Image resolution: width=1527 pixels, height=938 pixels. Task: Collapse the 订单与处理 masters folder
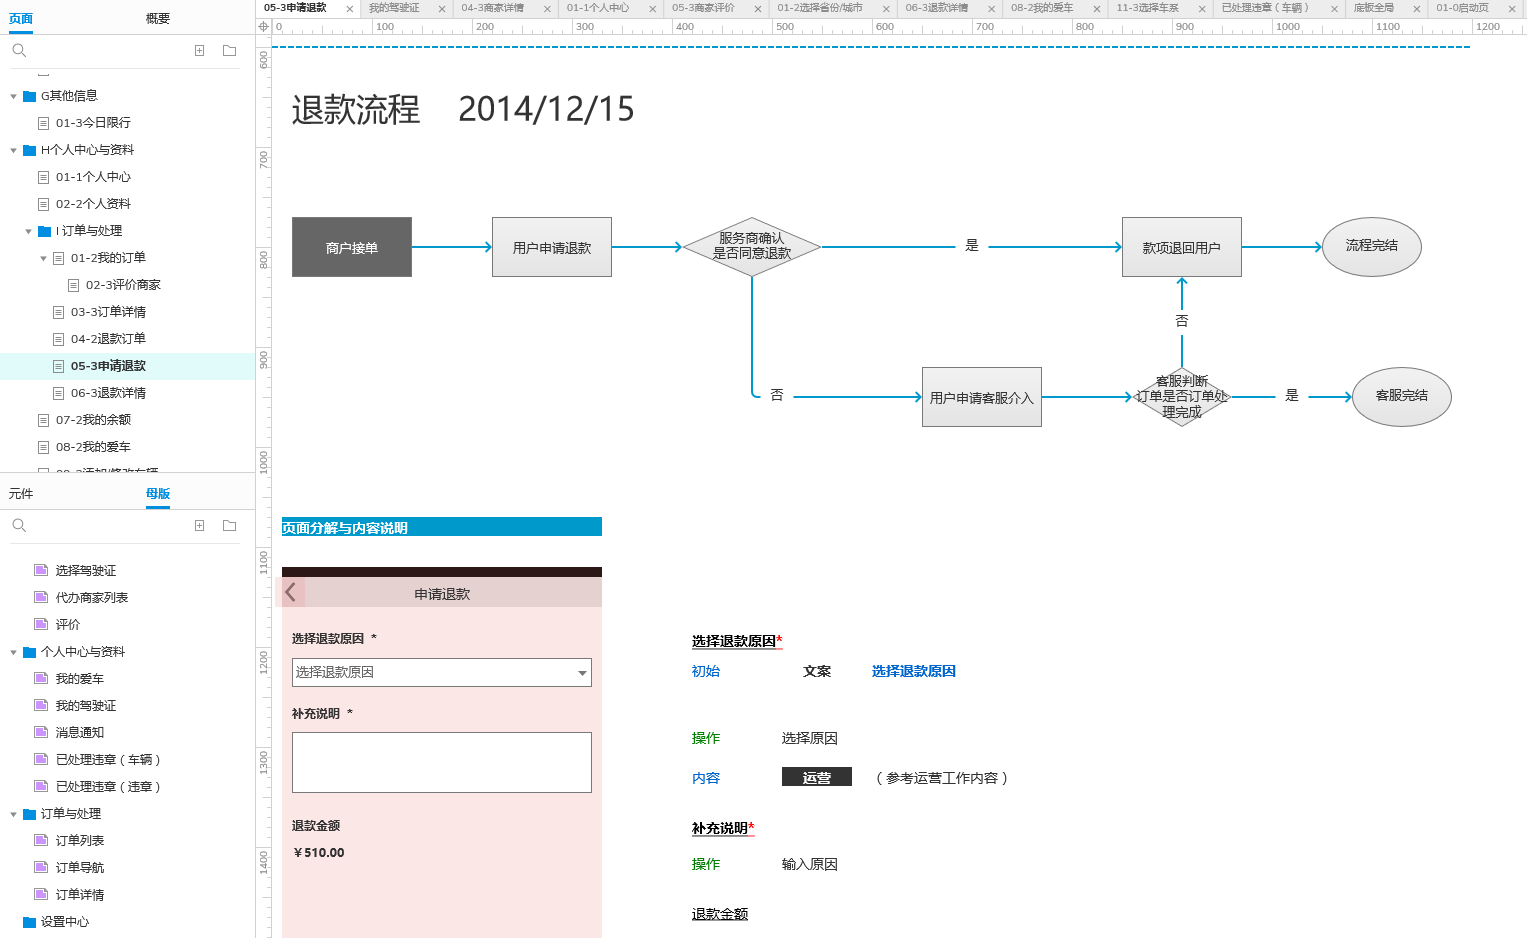[x=13, y=814]
